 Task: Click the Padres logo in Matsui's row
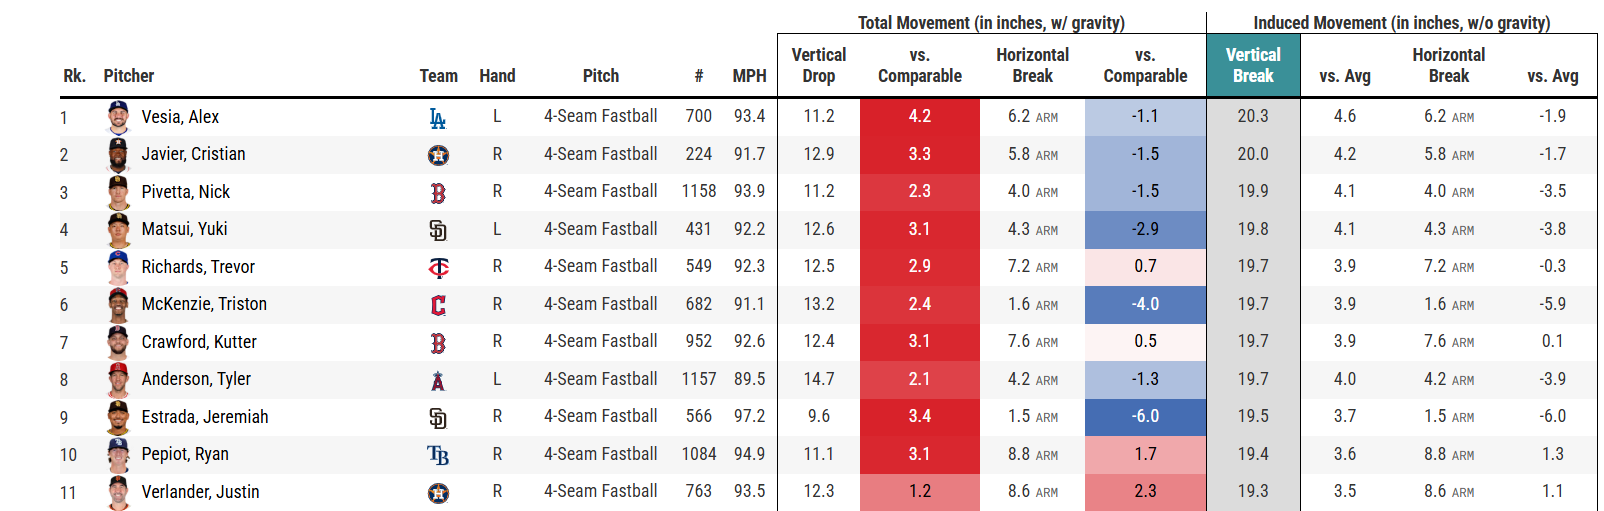pos(438,230)
